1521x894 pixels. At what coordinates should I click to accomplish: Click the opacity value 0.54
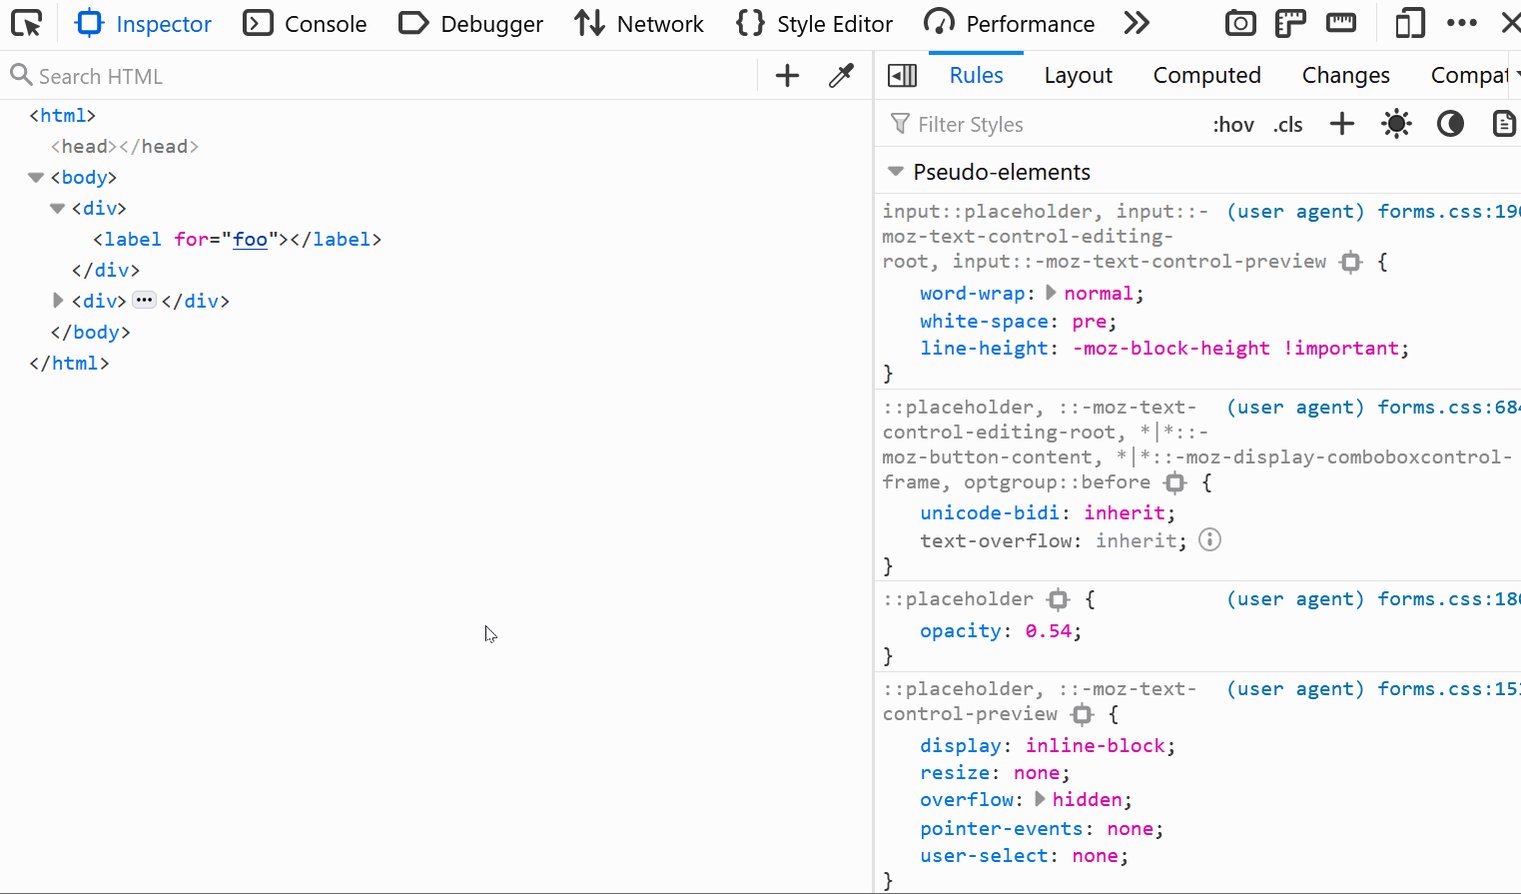pyautogui.click(x=1048, y=631)
